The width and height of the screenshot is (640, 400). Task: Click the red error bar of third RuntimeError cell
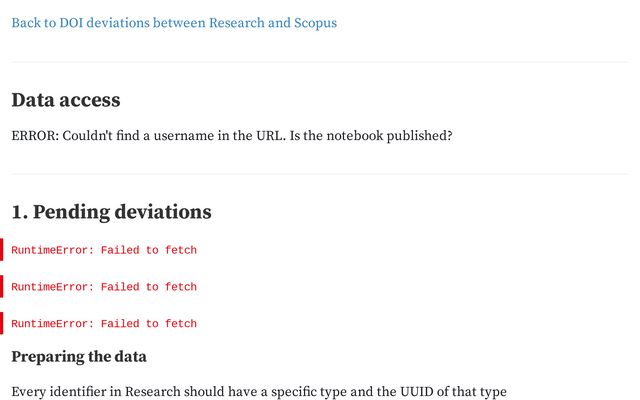[x=2, y=323]
